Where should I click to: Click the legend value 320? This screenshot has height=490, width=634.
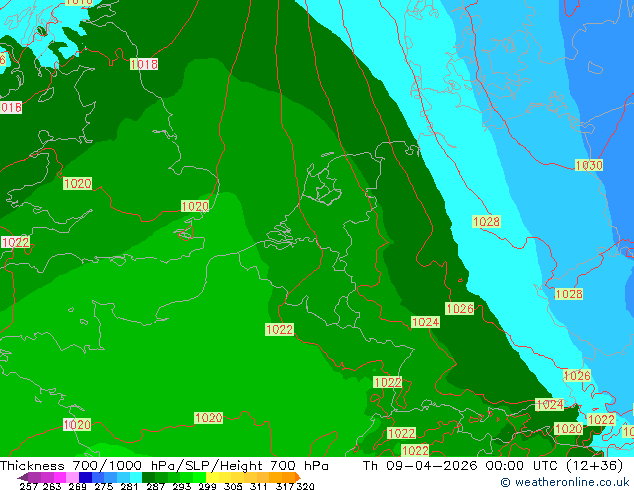click(305, 486)
